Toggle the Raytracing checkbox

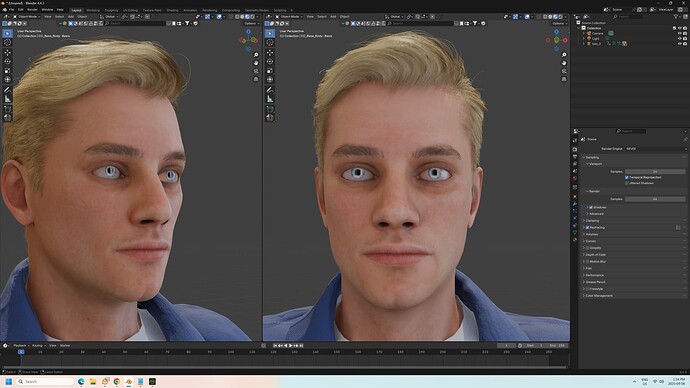(x=587, y=227)
